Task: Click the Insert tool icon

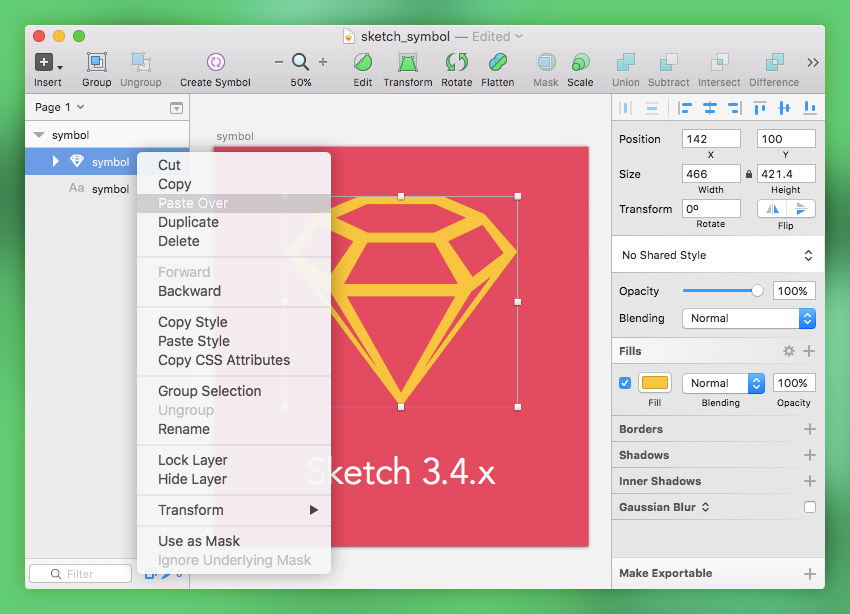Action: [x=45, y=62]
